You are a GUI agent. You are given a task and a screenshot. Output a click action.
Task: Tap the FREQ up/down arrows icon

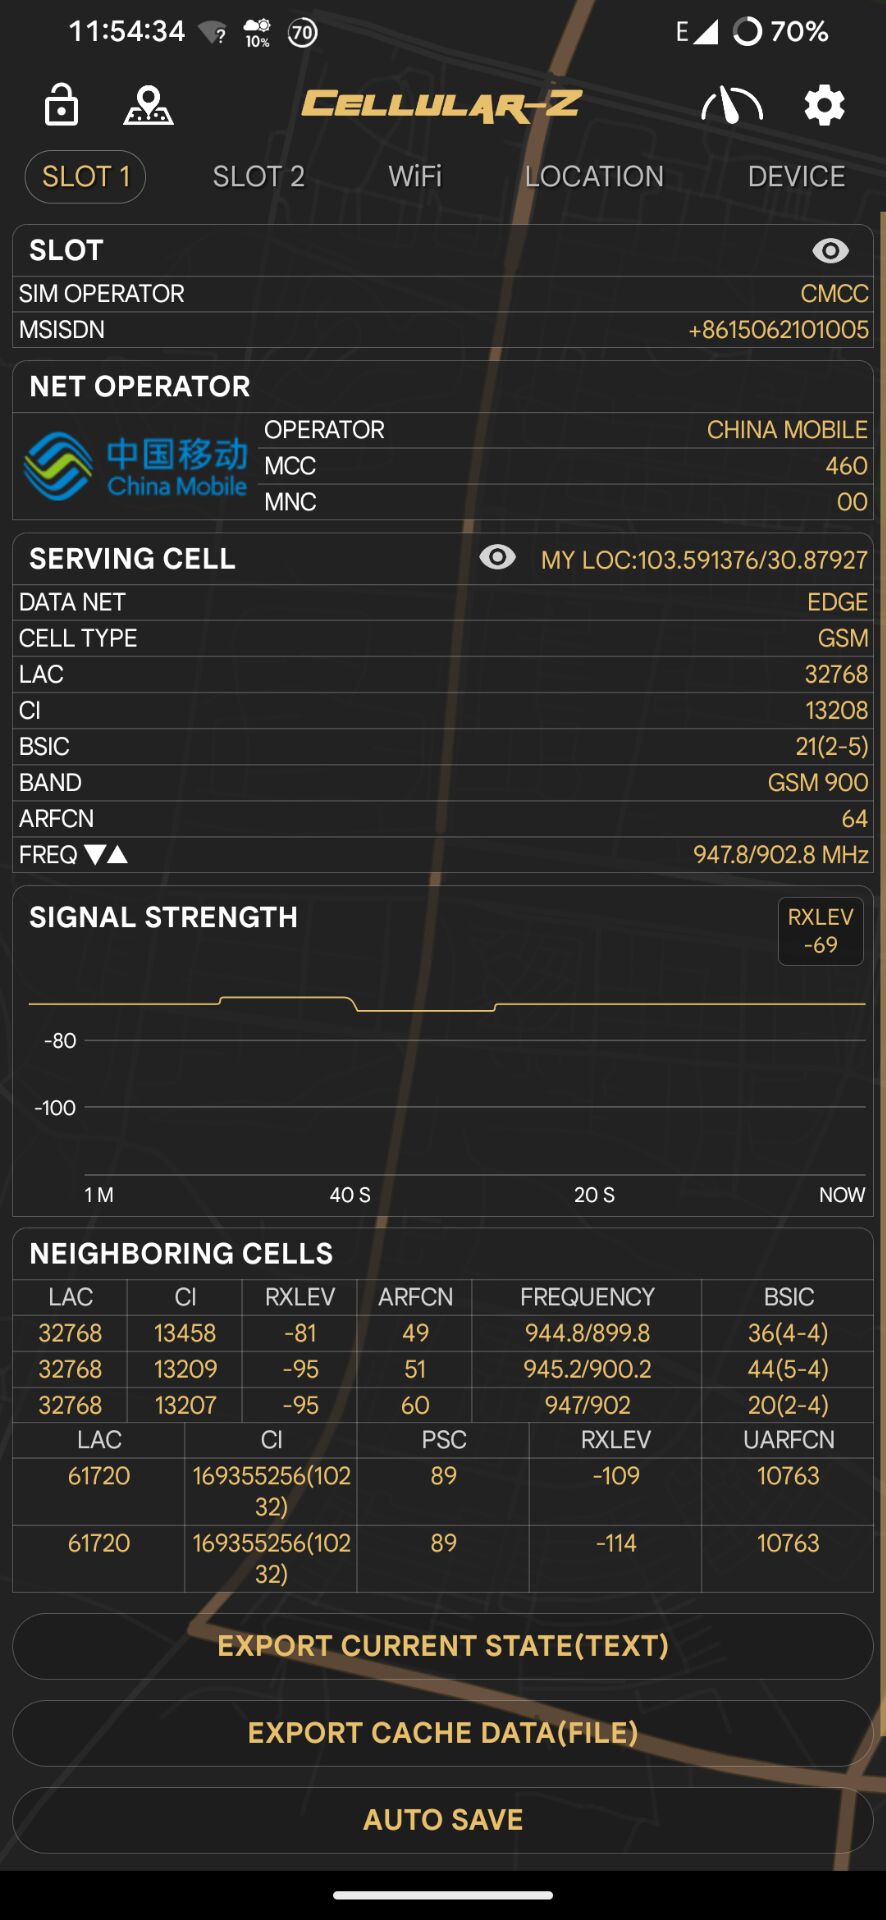[106, 855]
